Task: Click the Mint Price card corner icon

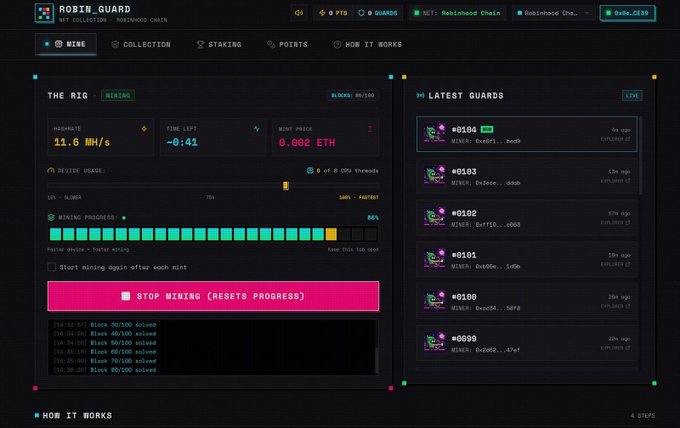Action: pyautogui.click(x=370, y=129)
